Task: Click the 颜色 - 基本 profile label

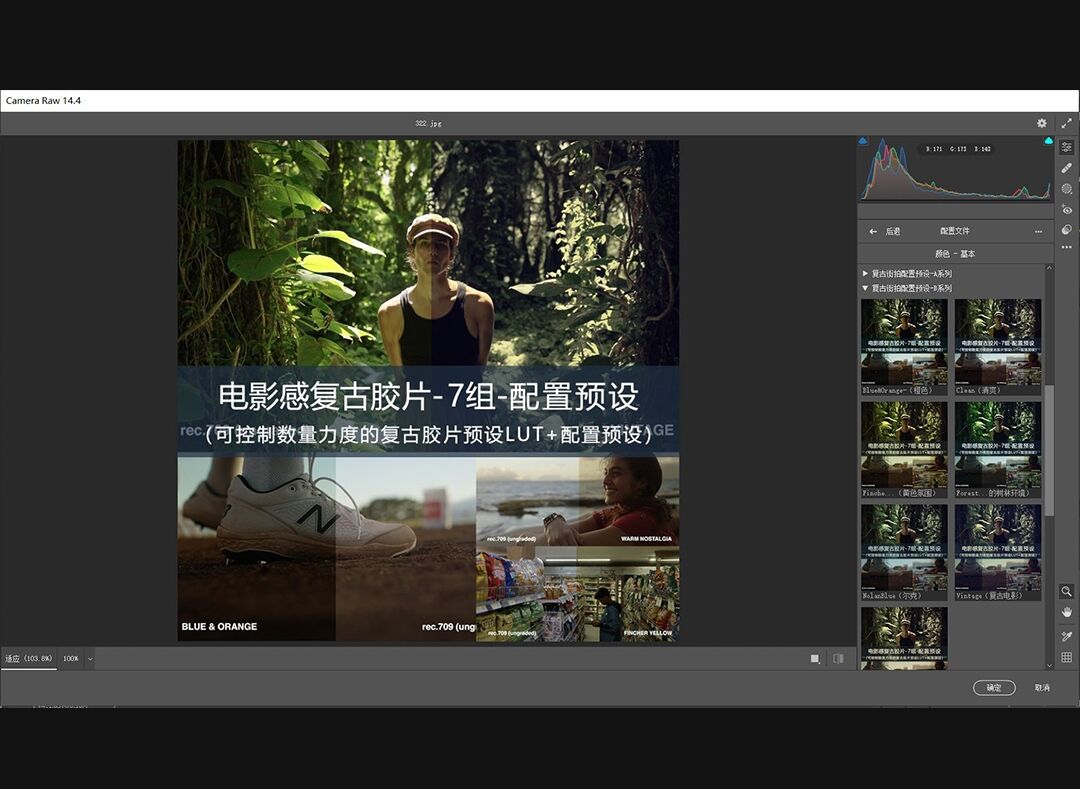Action: point(955,253)
